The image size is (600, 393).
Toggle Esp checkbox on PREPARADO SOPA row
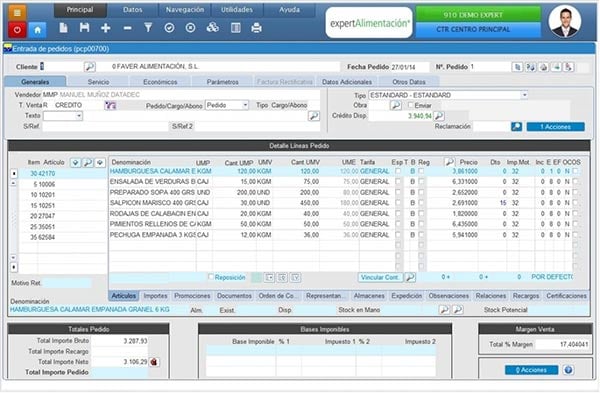398,192
